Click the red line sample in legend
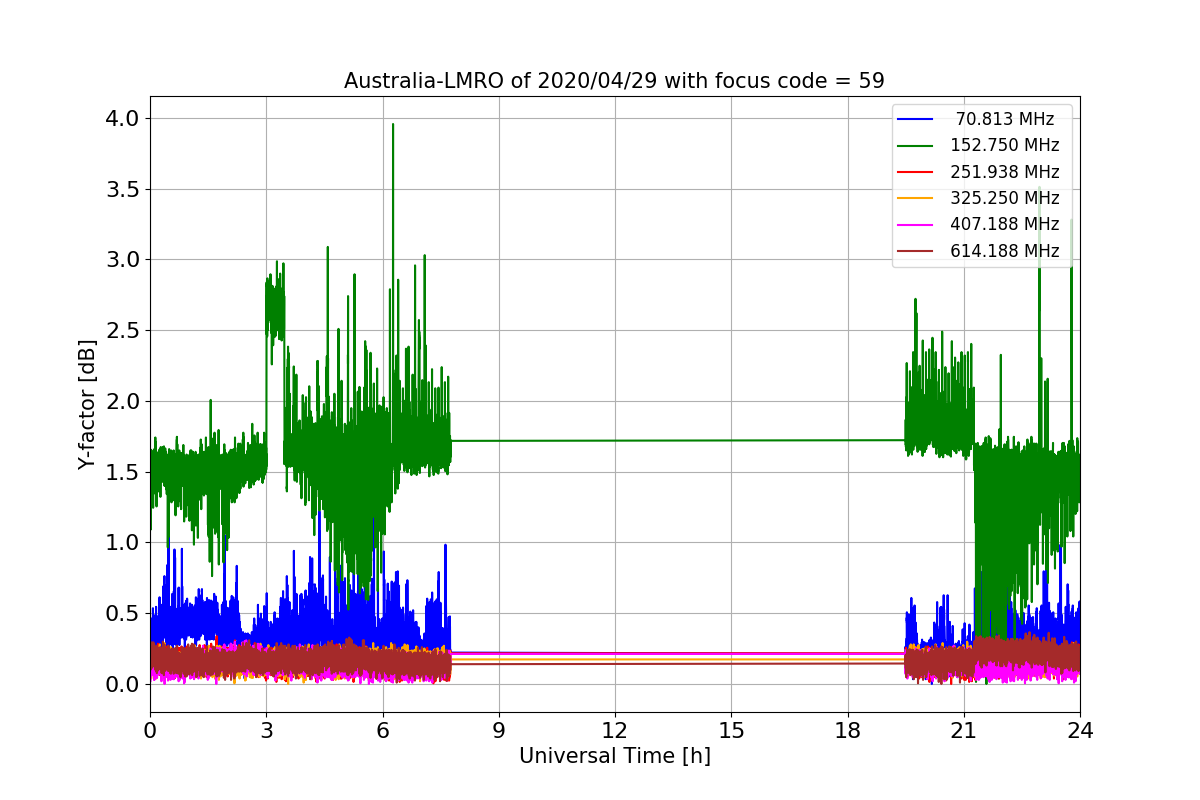 click(916, 172)
